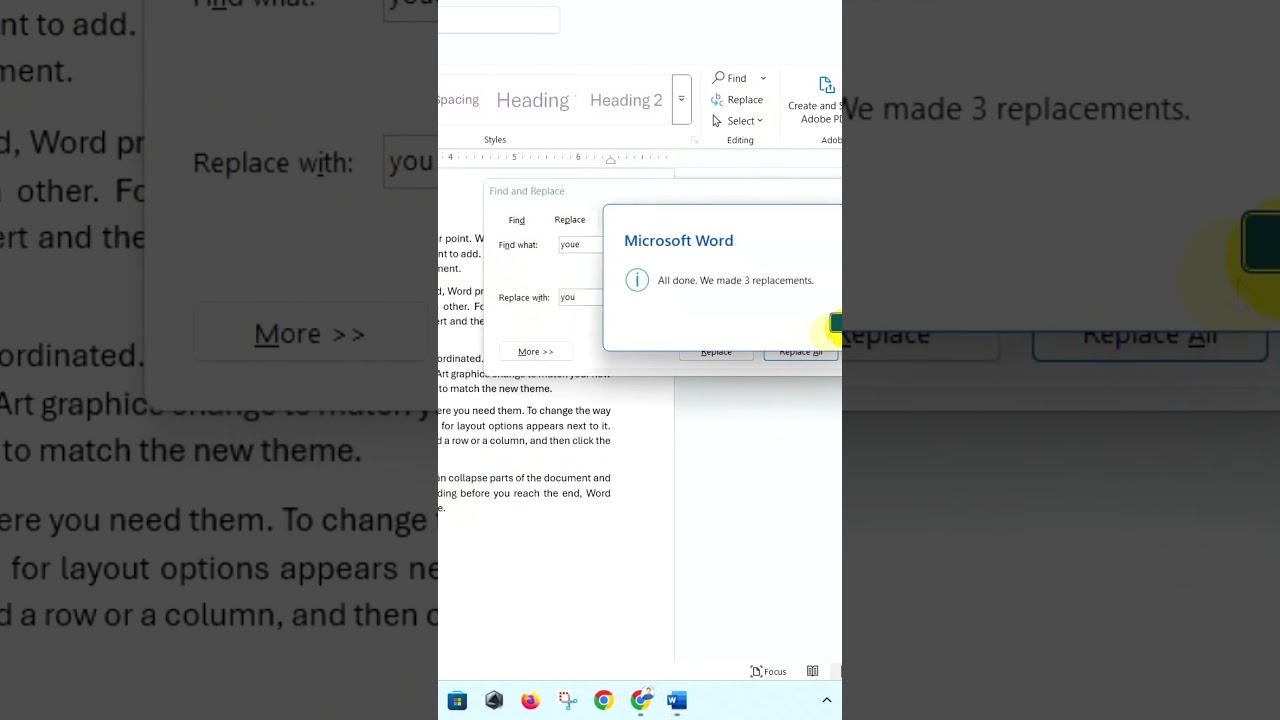Click the Replace with input field
This screenshot has height=720, width=1280.
[580, 297]
